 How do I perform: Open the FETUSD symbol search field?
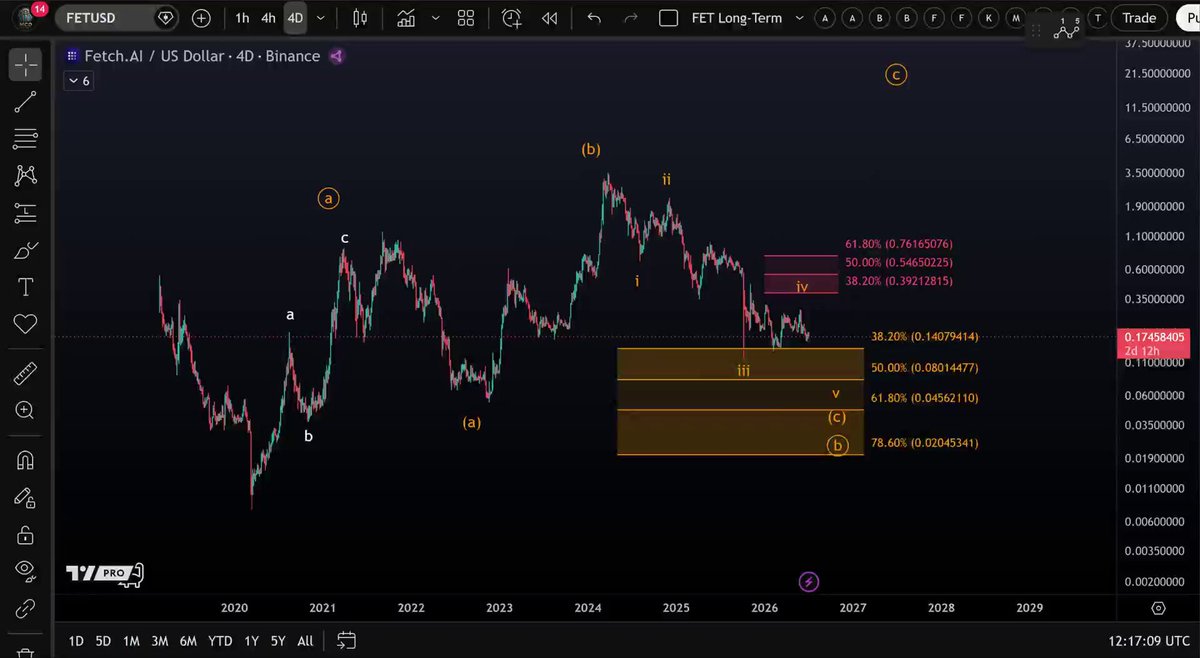click(x=117, y=18)
